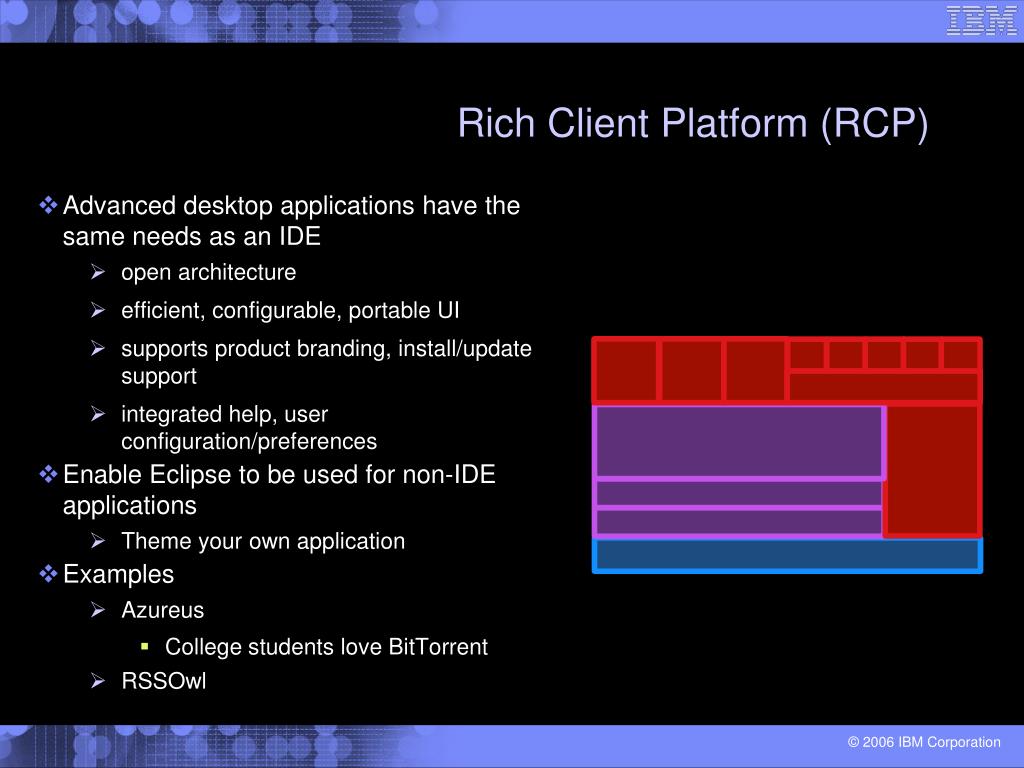Click "Theme your own application" bullet

click(263, 541)
